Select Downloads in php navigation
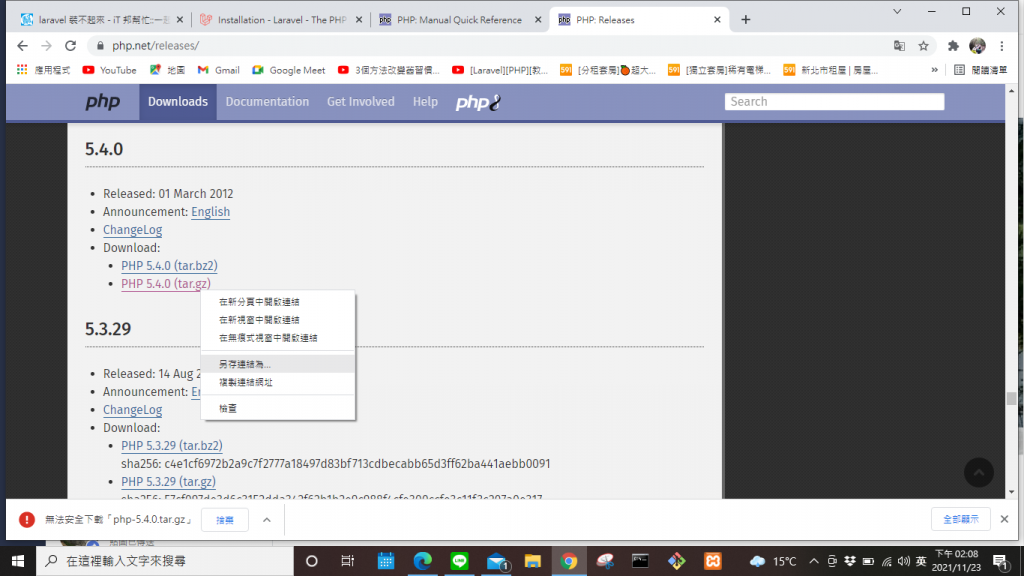 (x=178, y=102)
